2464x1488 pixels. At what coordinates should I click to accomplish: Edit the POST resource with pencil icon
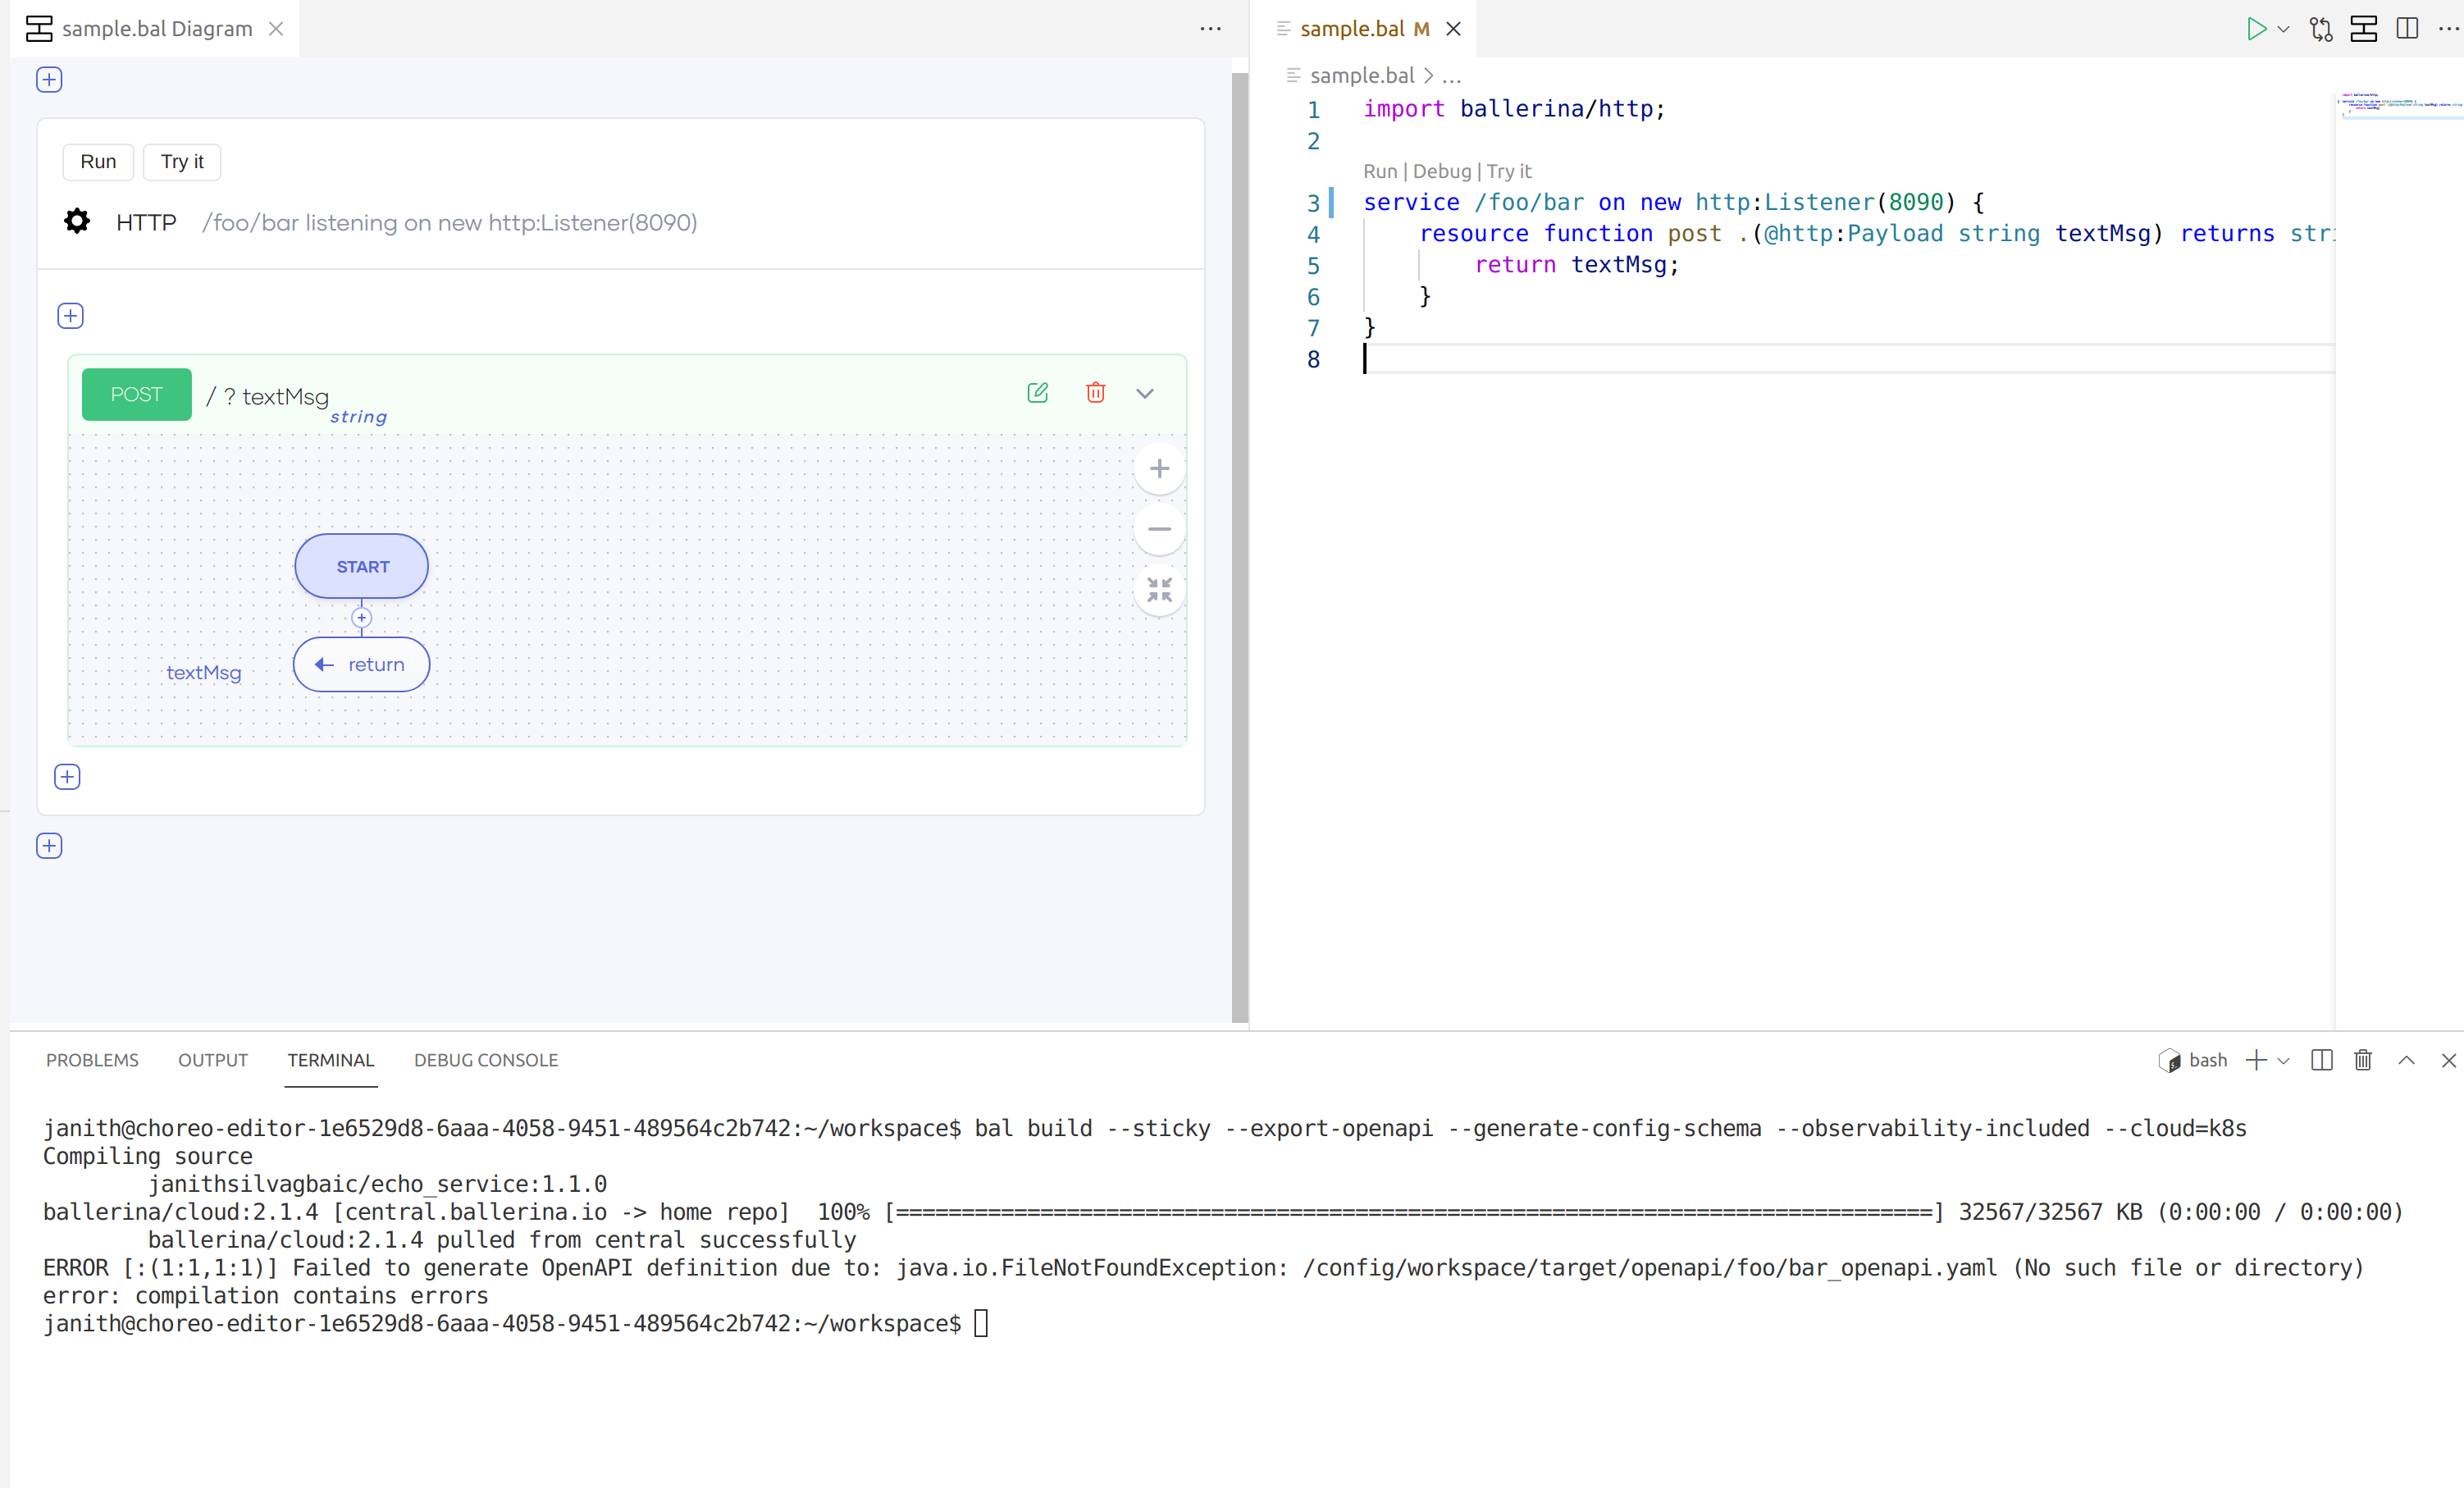[1038, 393]
